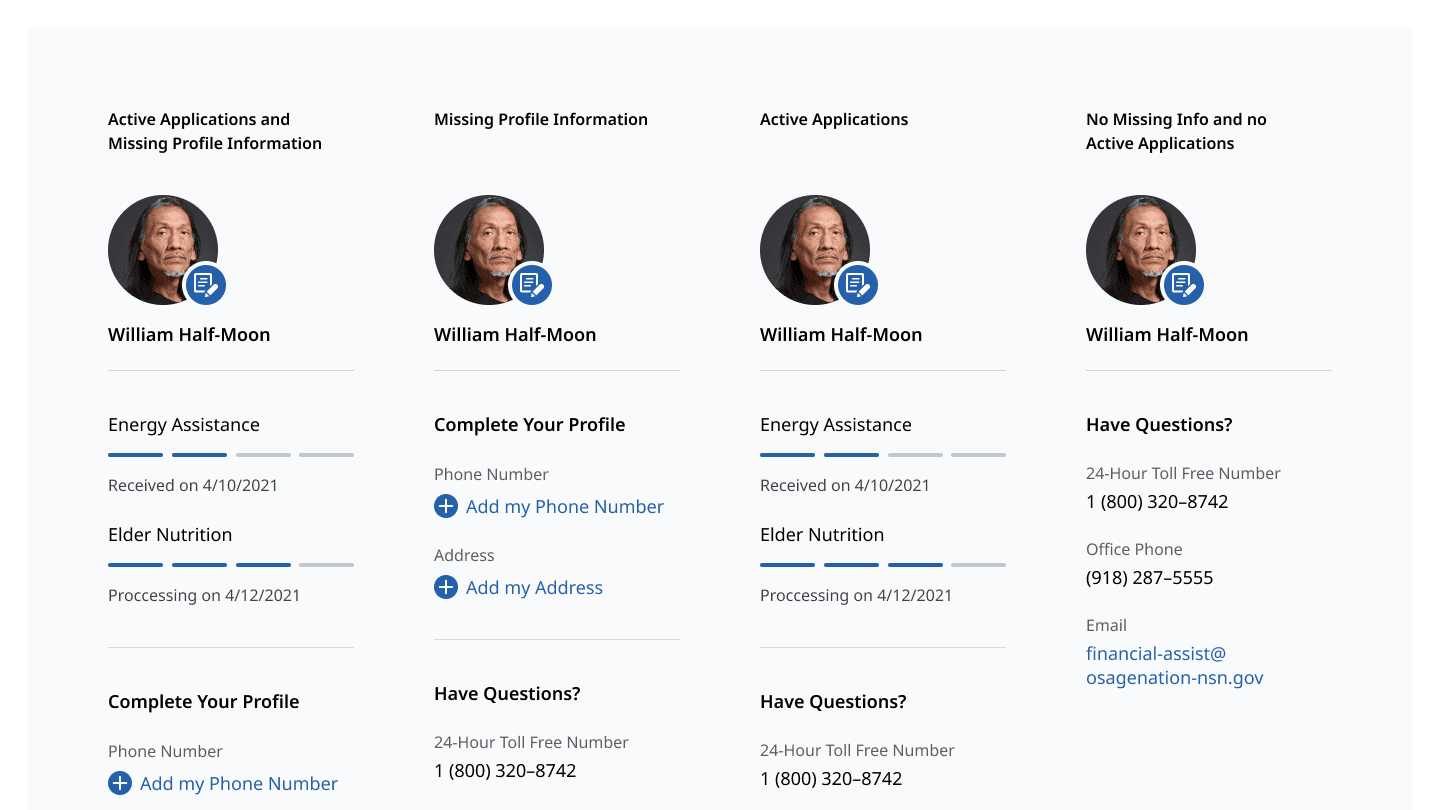Select Energy Assistance application in third column

pyautogui.click(x=836, y=425)
